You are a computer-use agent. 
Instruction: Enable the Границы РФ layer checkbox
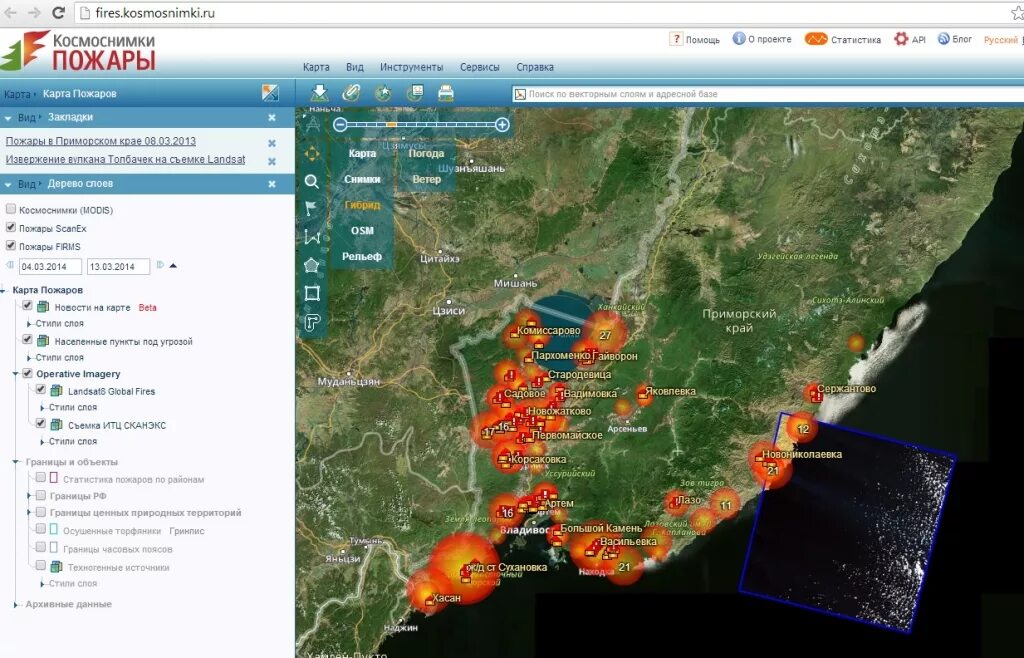click(40, 495)
